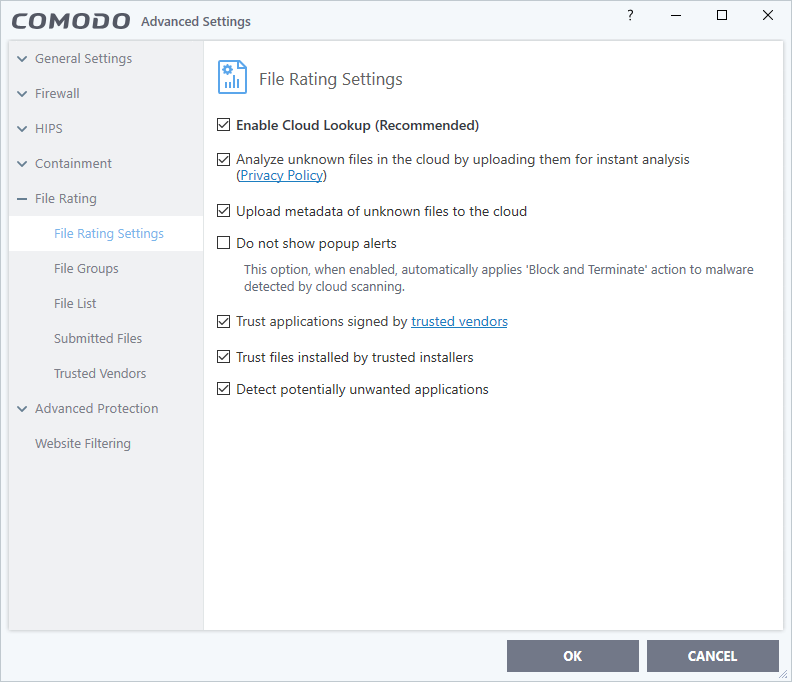Select the General Settings label

pos(83,59)
